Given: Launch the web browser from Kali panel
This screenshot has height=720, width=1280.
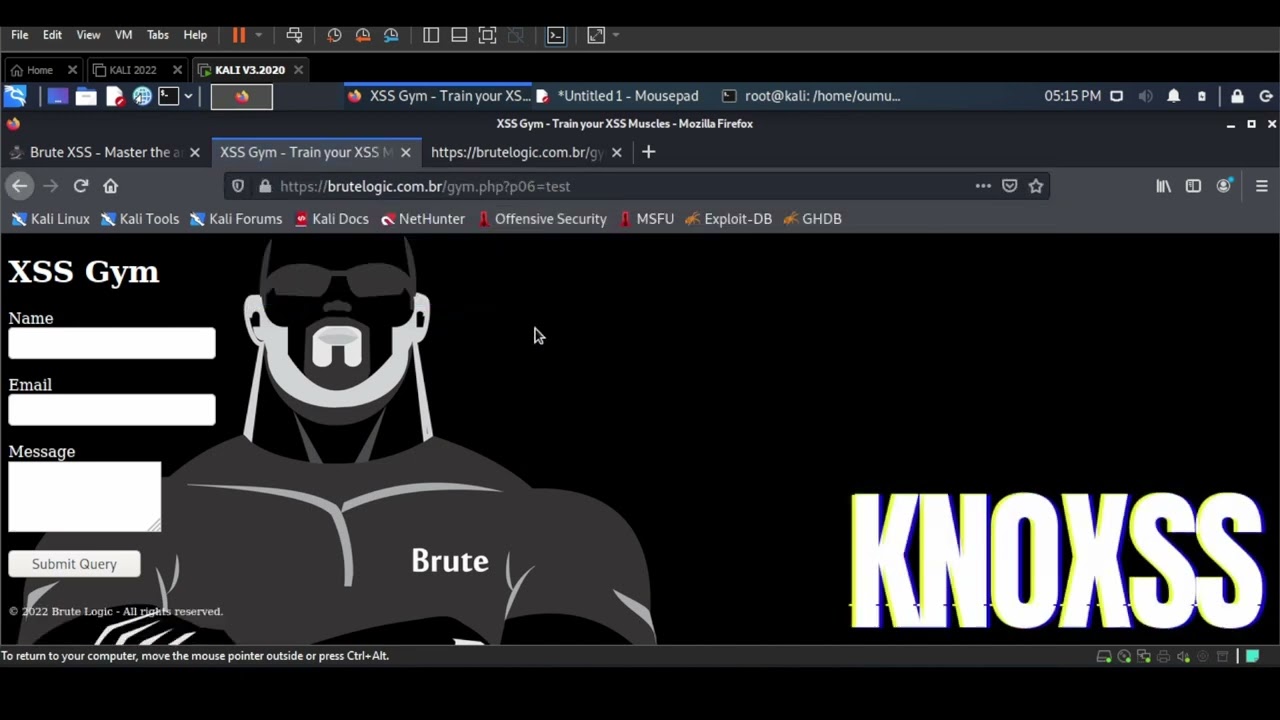Looking at the screenshot, I should point(142,96).
